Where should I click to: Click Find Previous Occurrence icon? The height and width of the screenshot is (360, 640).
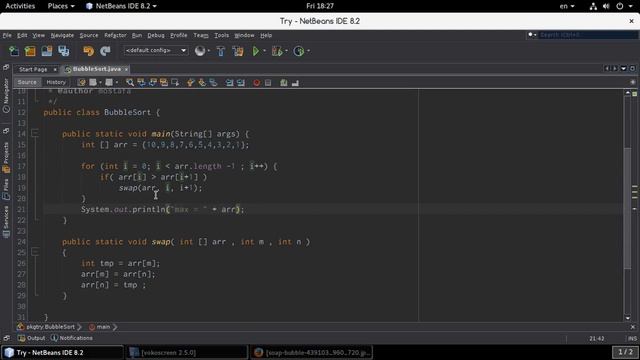pyautogui.click(x=141, y=83)
